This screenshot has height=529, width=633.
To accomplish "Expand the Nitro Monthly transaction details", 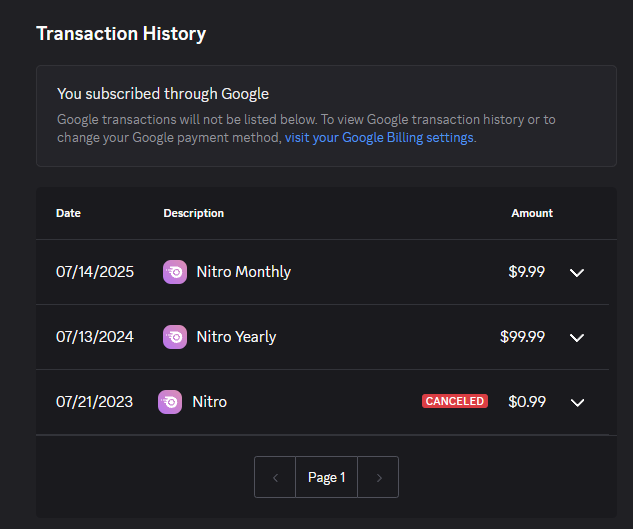I will click(577, 273).
